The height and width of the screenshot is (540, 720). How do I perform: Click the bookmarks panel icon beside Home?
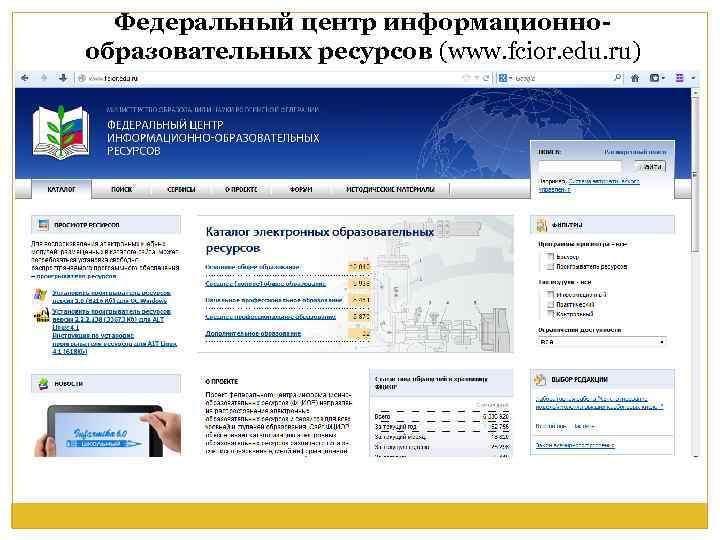[654, 78]
